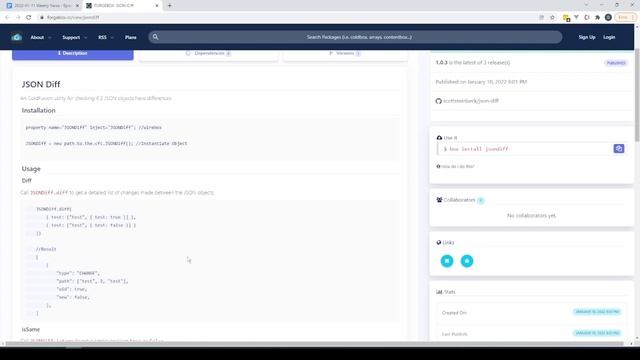Screen dimensions: 640x360
Task: Click the second teal Links button
Action: pyautogui.click(x=467, y=261)
